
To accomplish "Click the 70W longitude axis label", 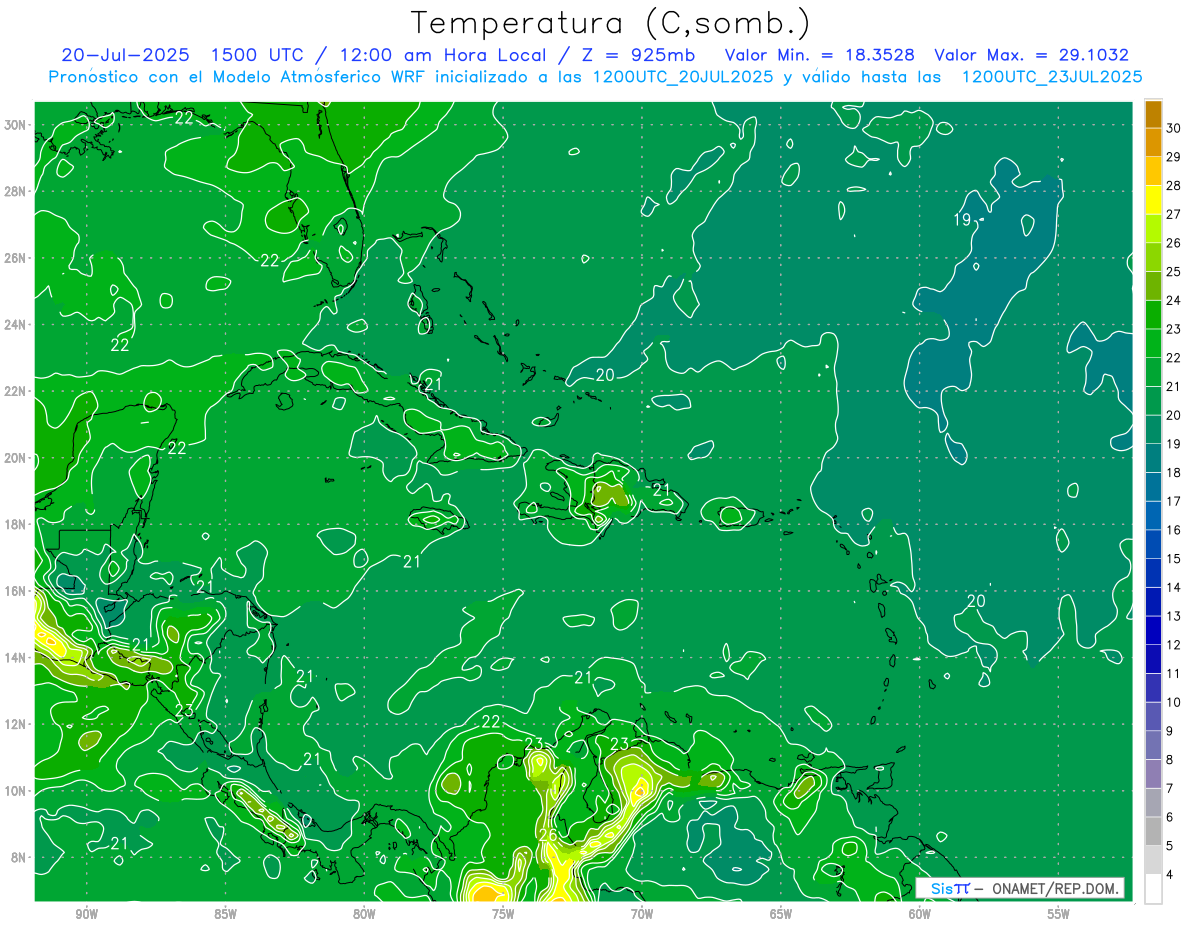I will 642,914.
